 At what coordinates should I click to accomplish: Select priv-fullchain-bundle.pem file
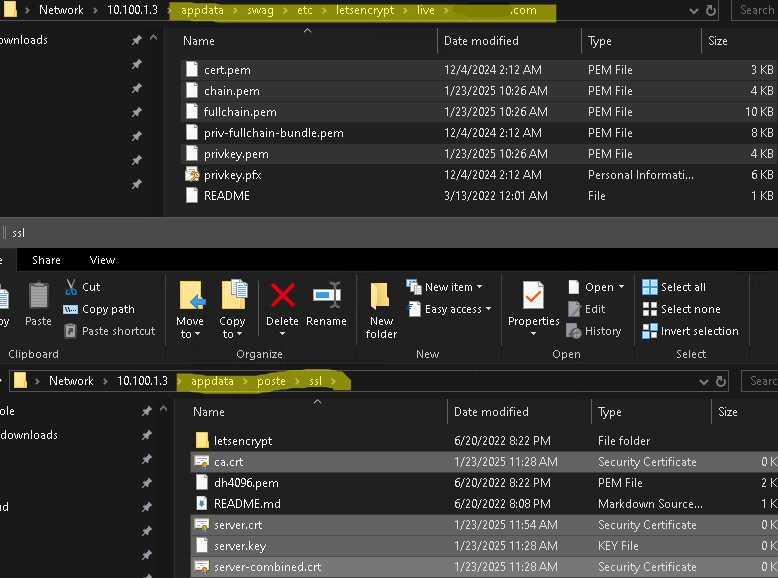coord(479,133)
